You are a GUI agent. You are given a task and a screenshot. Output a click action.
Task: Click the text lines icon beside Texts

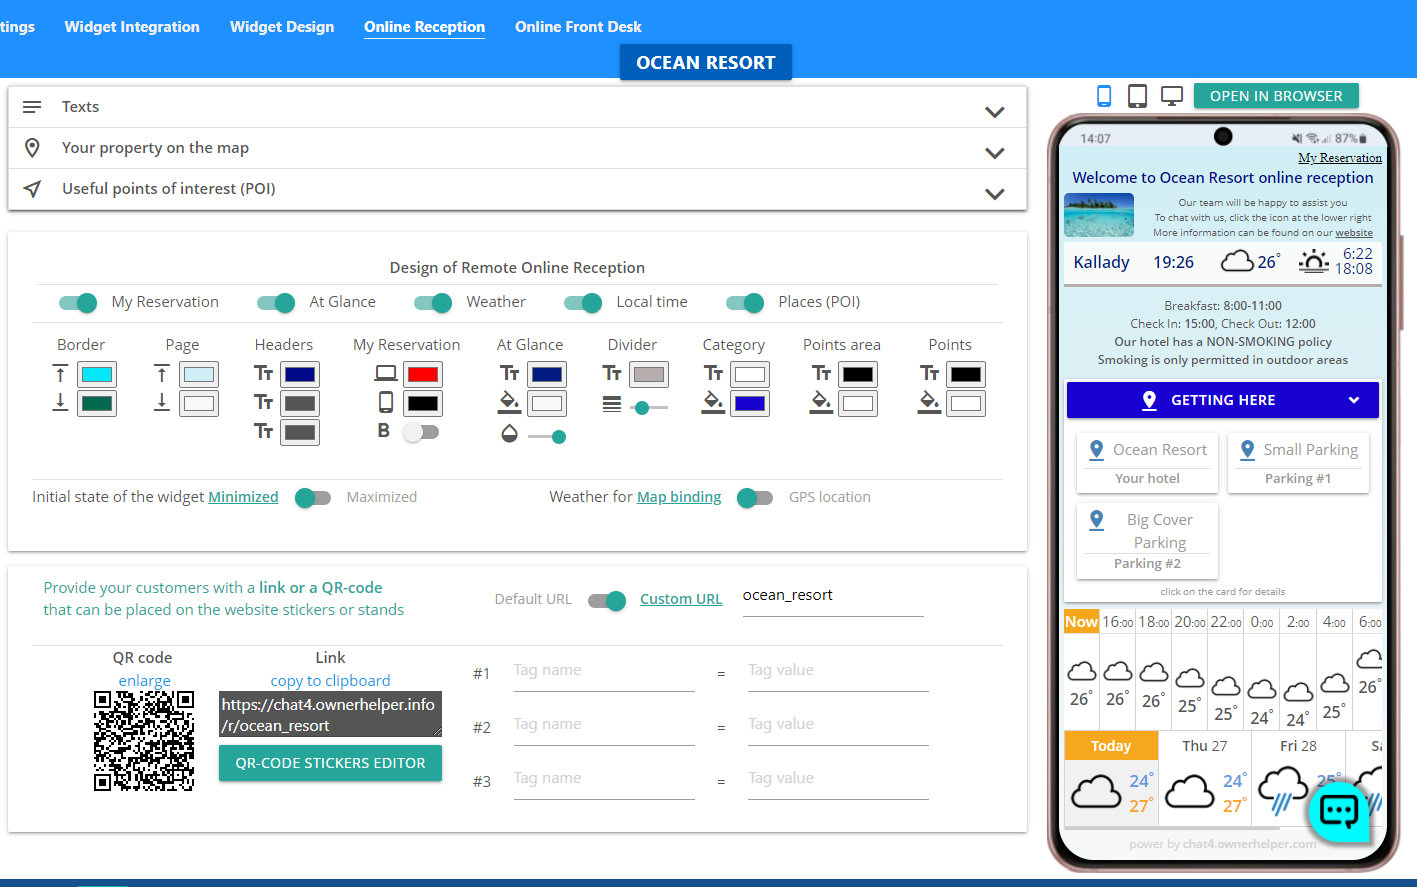tap(33, 107)
